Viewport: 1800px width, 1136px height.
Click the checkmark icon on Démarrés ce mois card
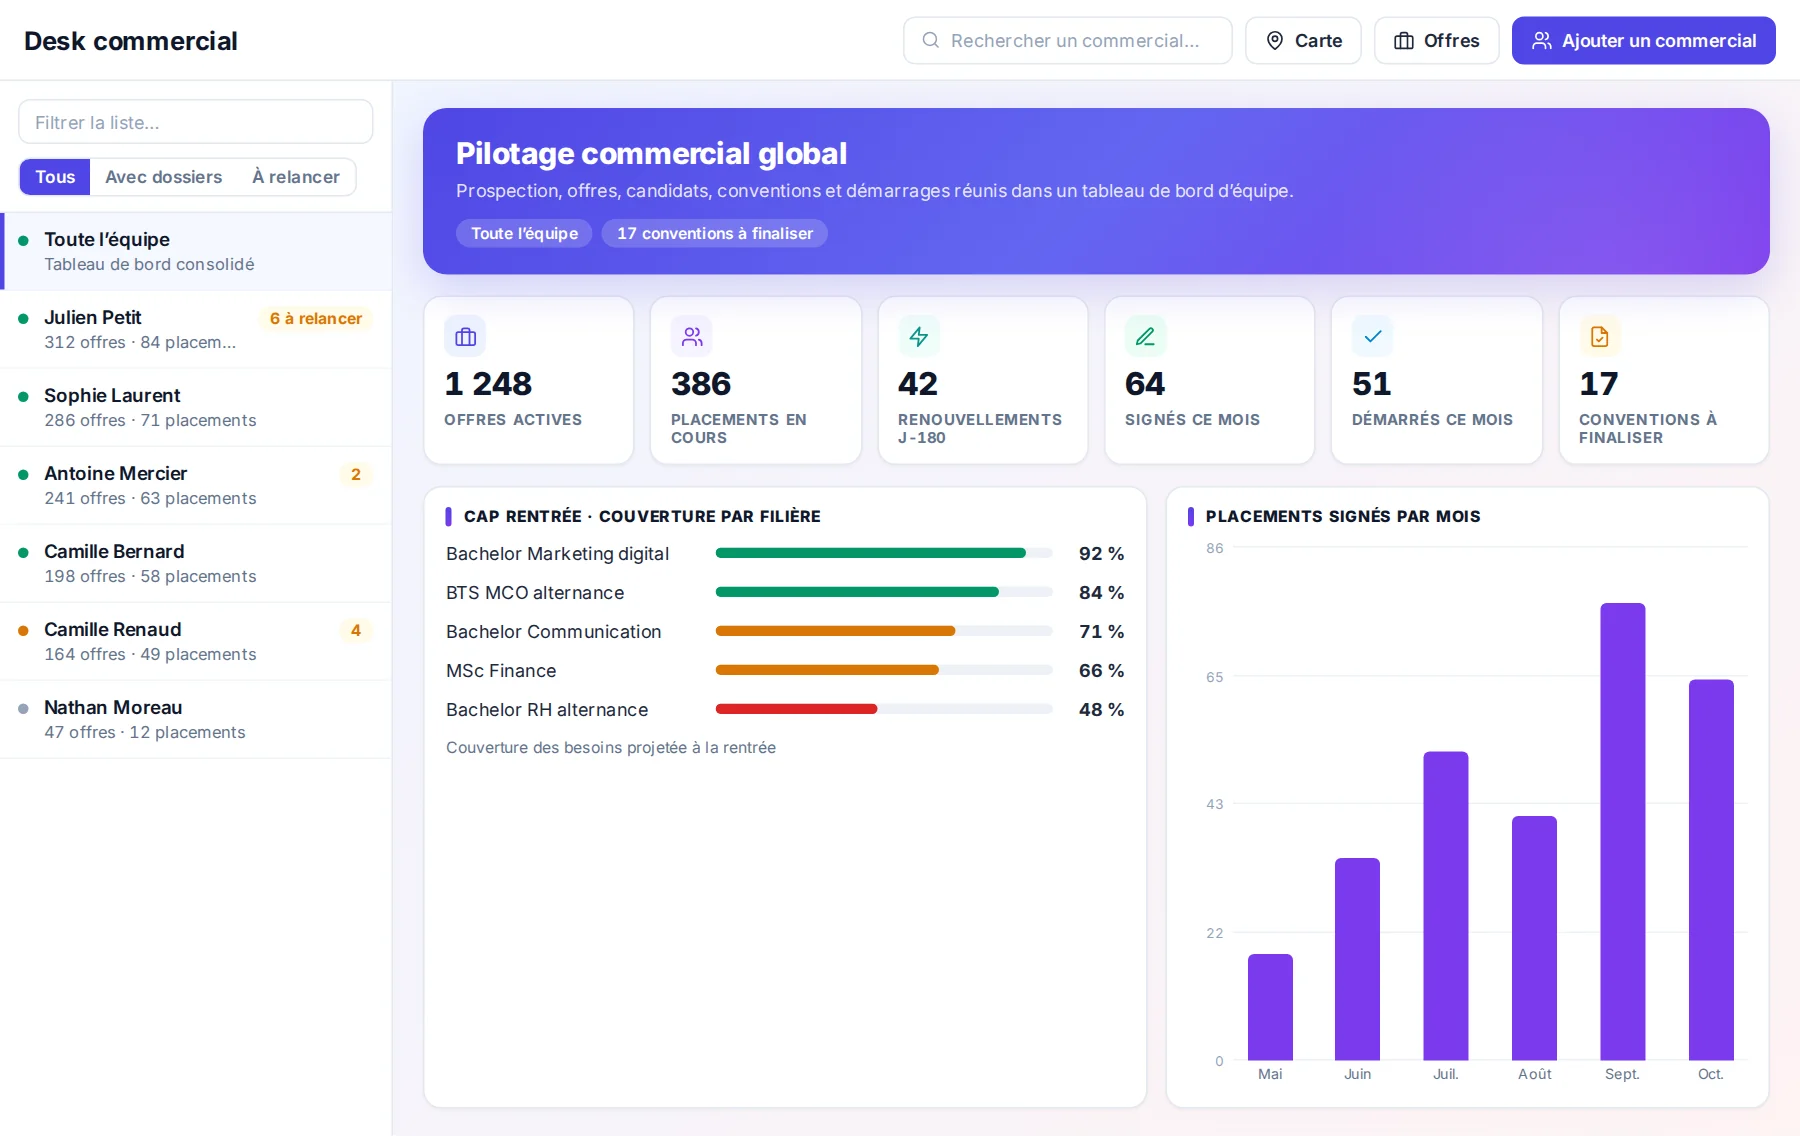[x=1373, y=337]
